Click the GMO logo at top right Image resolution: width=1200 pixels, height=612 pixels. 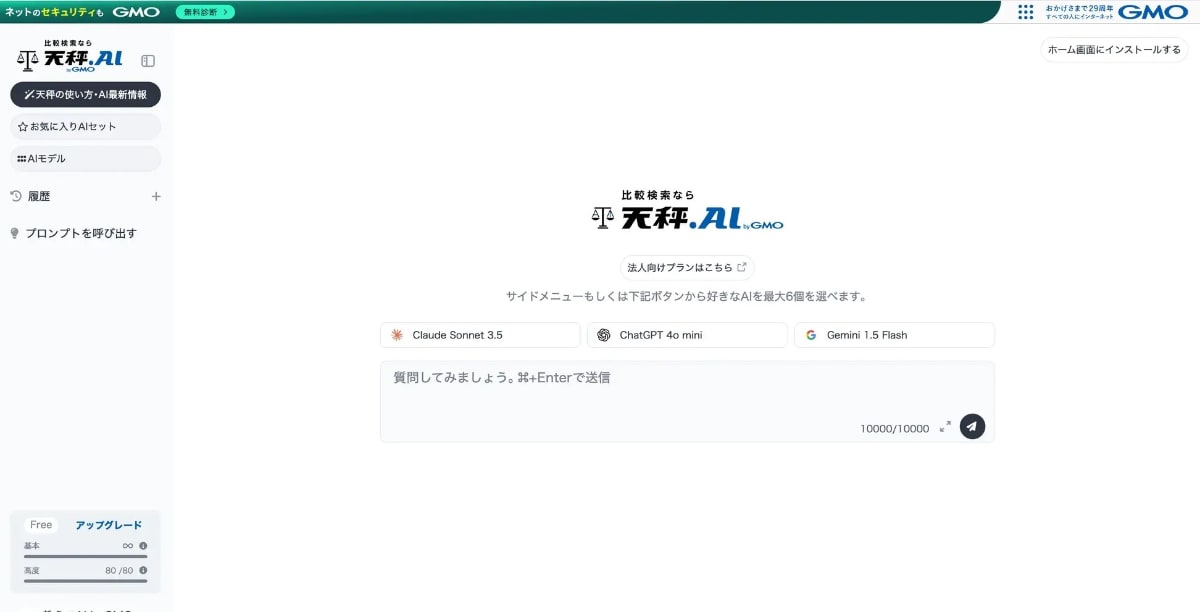coord(1153,12)
